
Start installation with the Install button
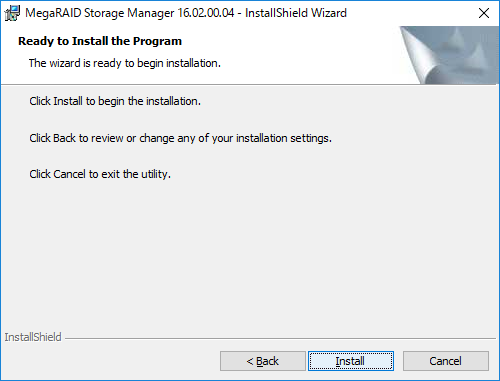coord(351,361)
